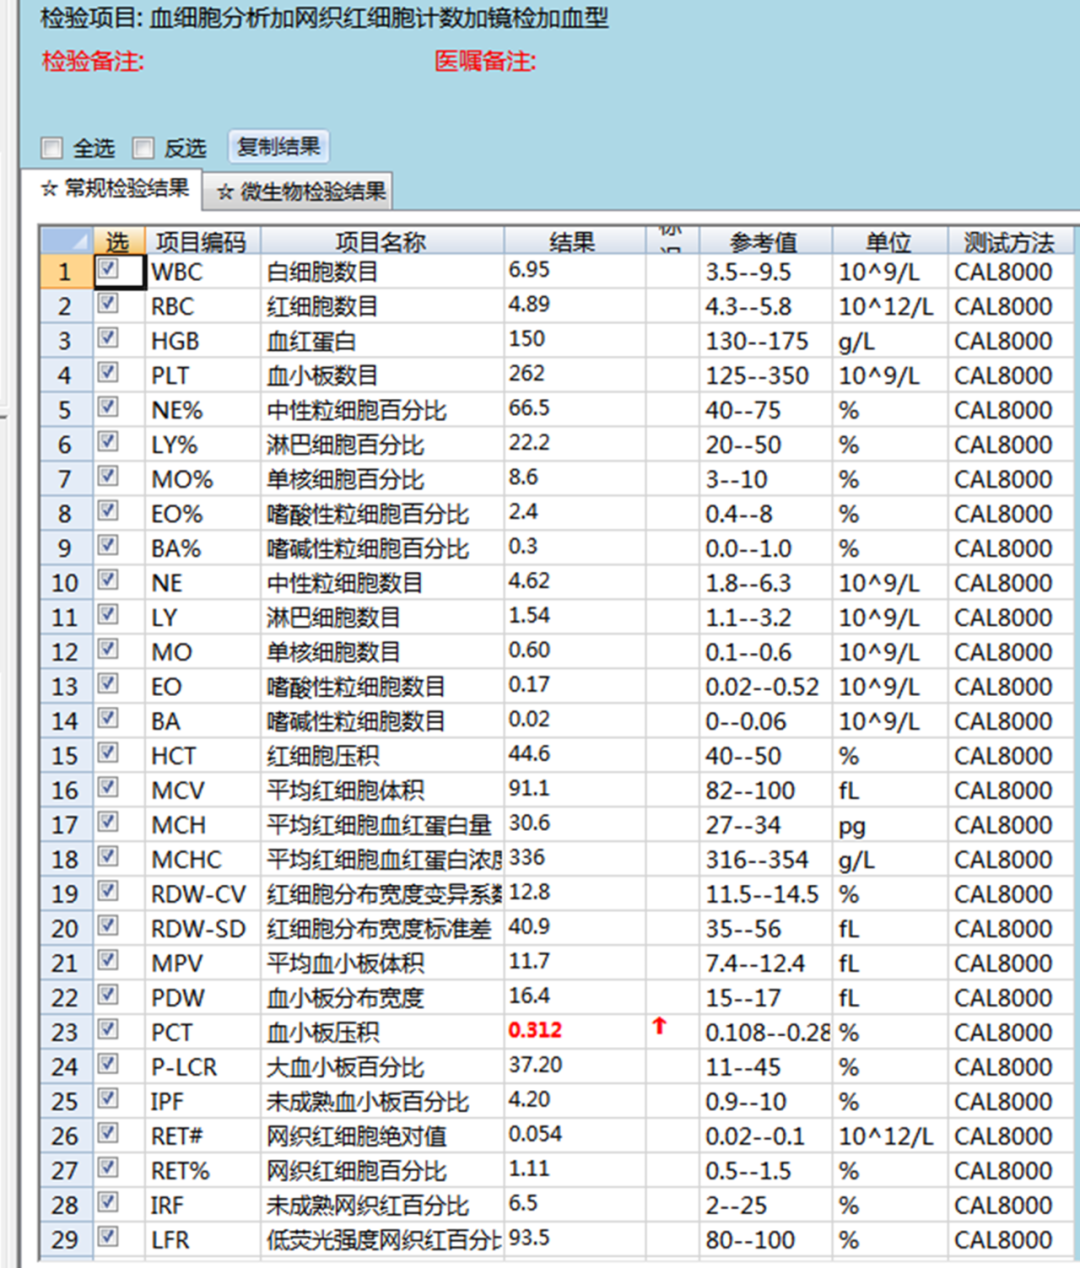
Task: Click the WBC result value 6.95
Action: [529, 270]
